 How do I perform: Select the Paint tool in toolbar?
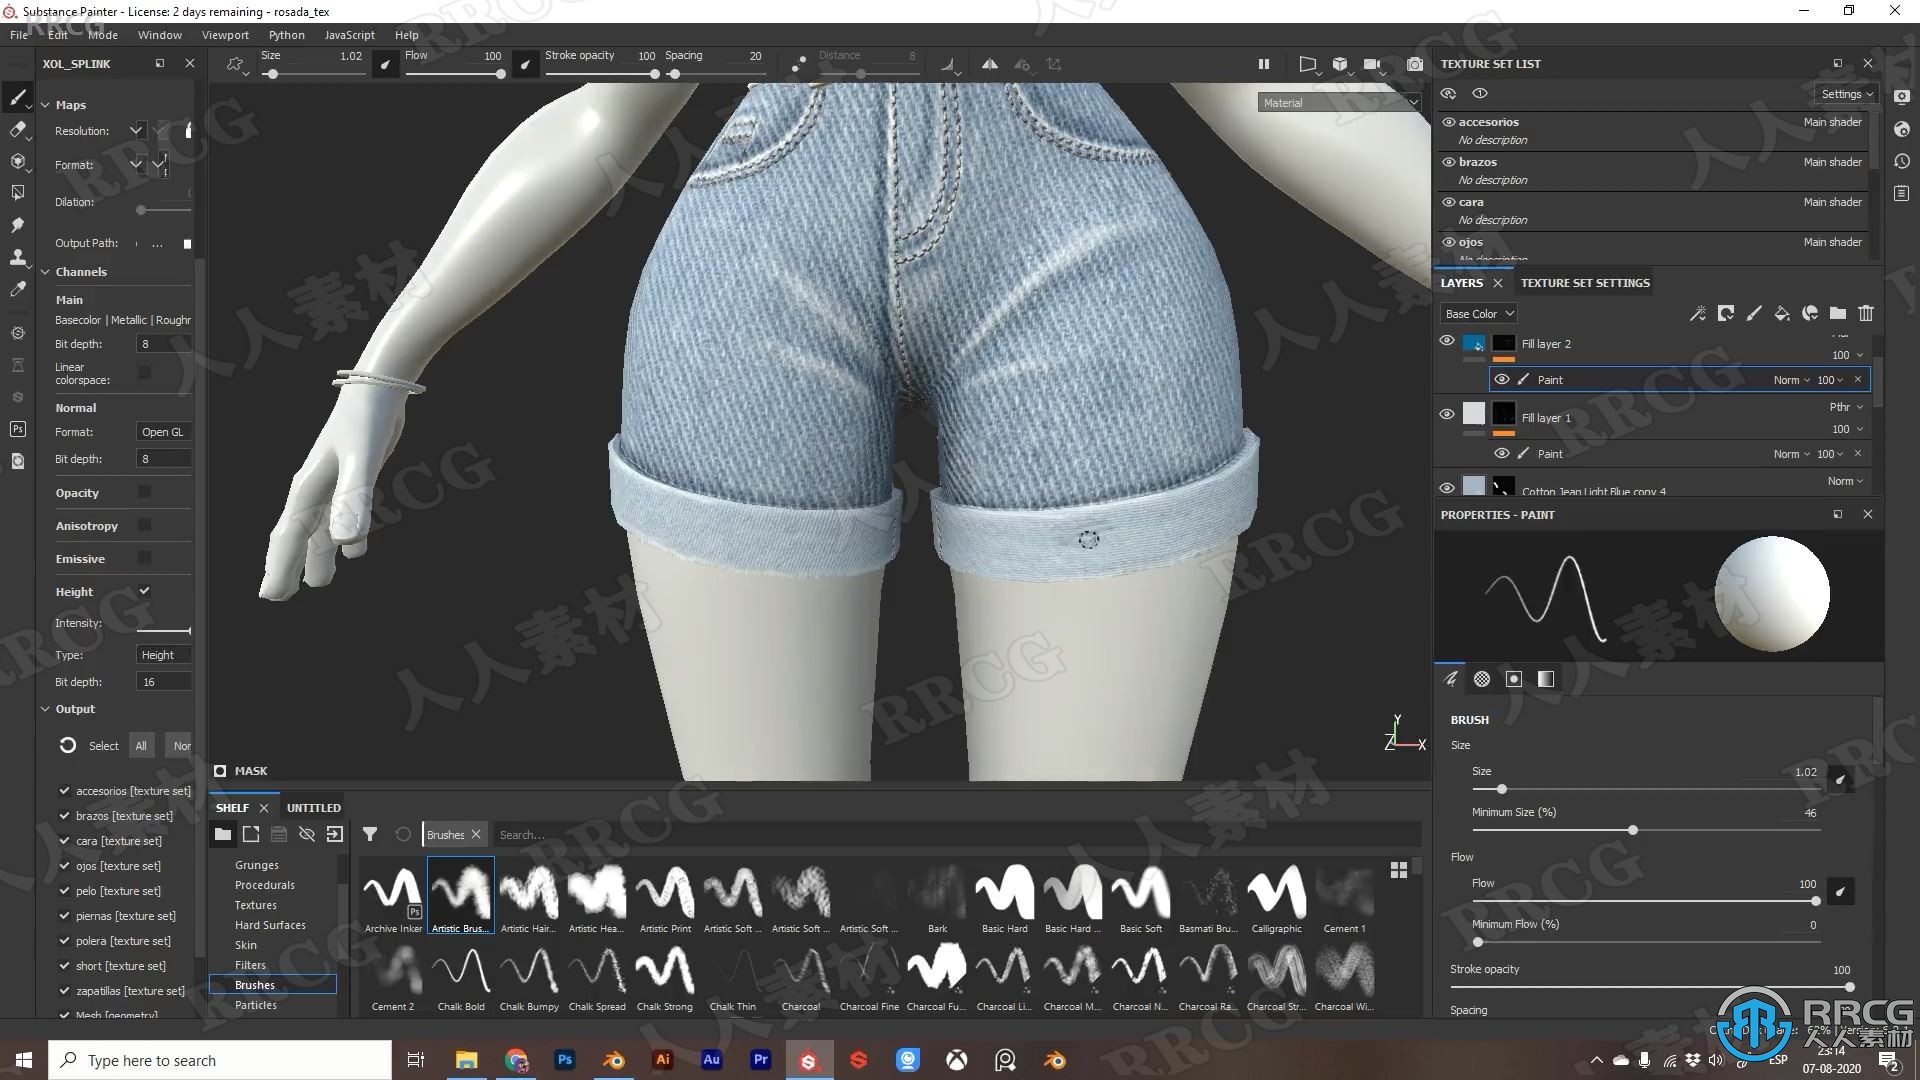18,98
